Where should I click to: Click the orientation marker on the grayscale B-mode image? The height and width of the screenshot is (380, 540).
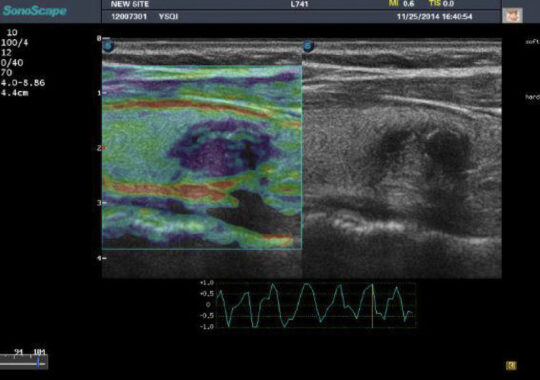coord(309,46)
